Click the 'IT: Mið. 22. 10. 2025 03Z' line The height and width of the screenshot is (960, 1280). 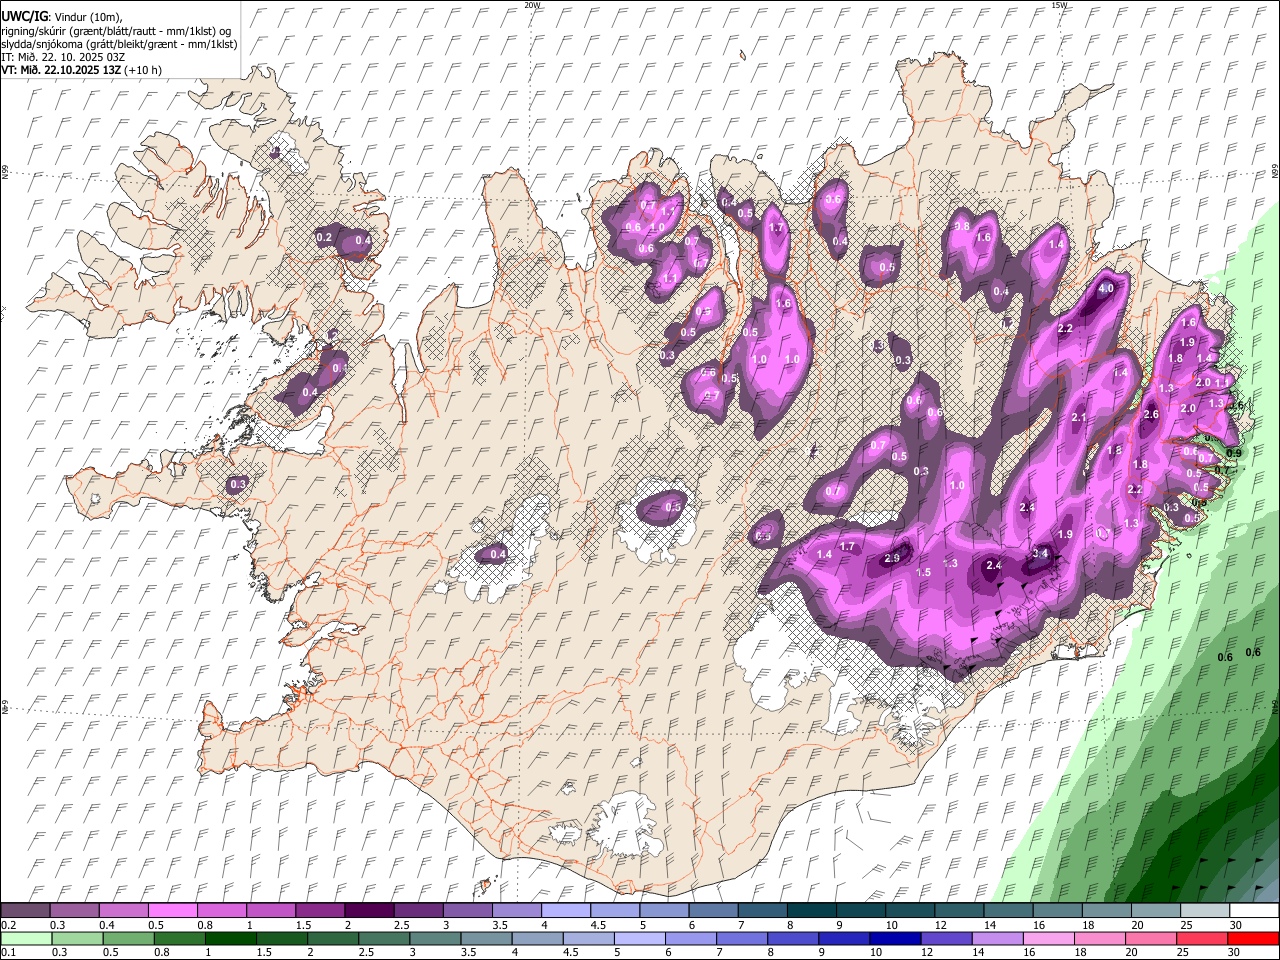(63, 57)
